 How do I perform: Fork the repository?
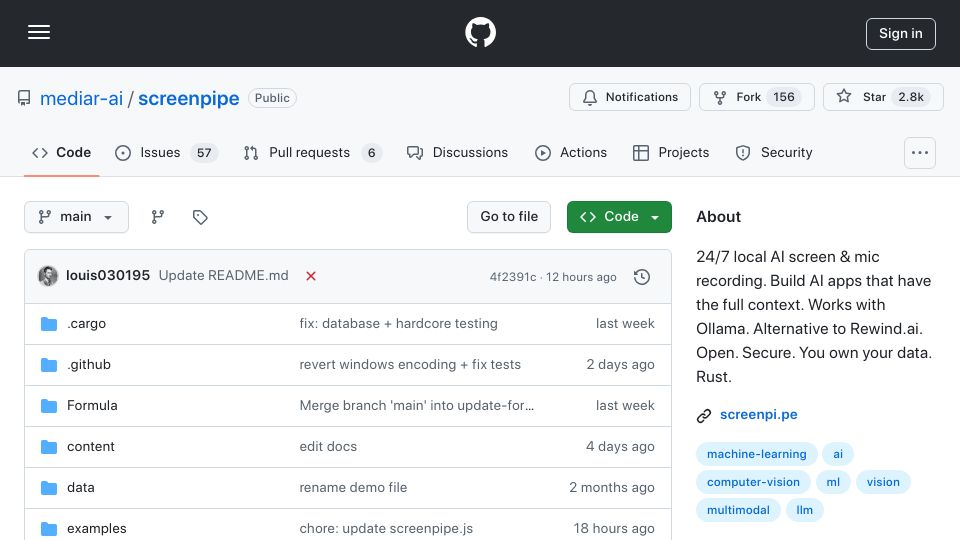[x=757, y=97]
